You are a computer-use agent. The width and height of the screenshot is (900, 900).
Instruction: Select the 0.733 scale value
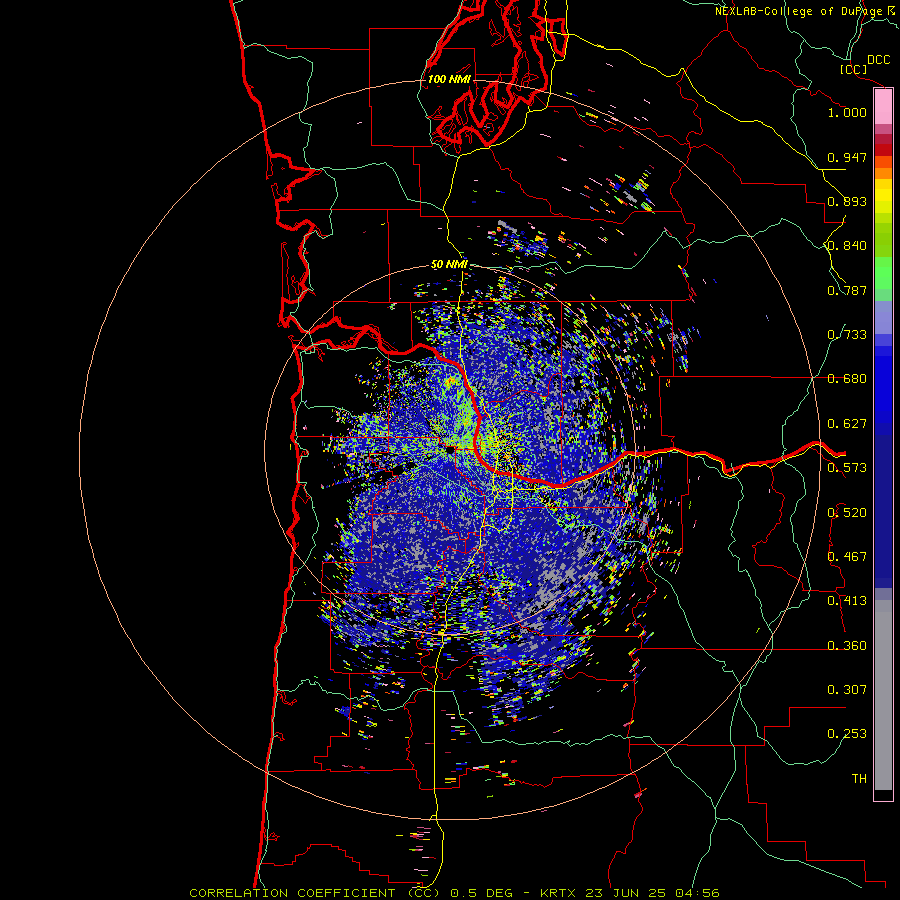847,335
